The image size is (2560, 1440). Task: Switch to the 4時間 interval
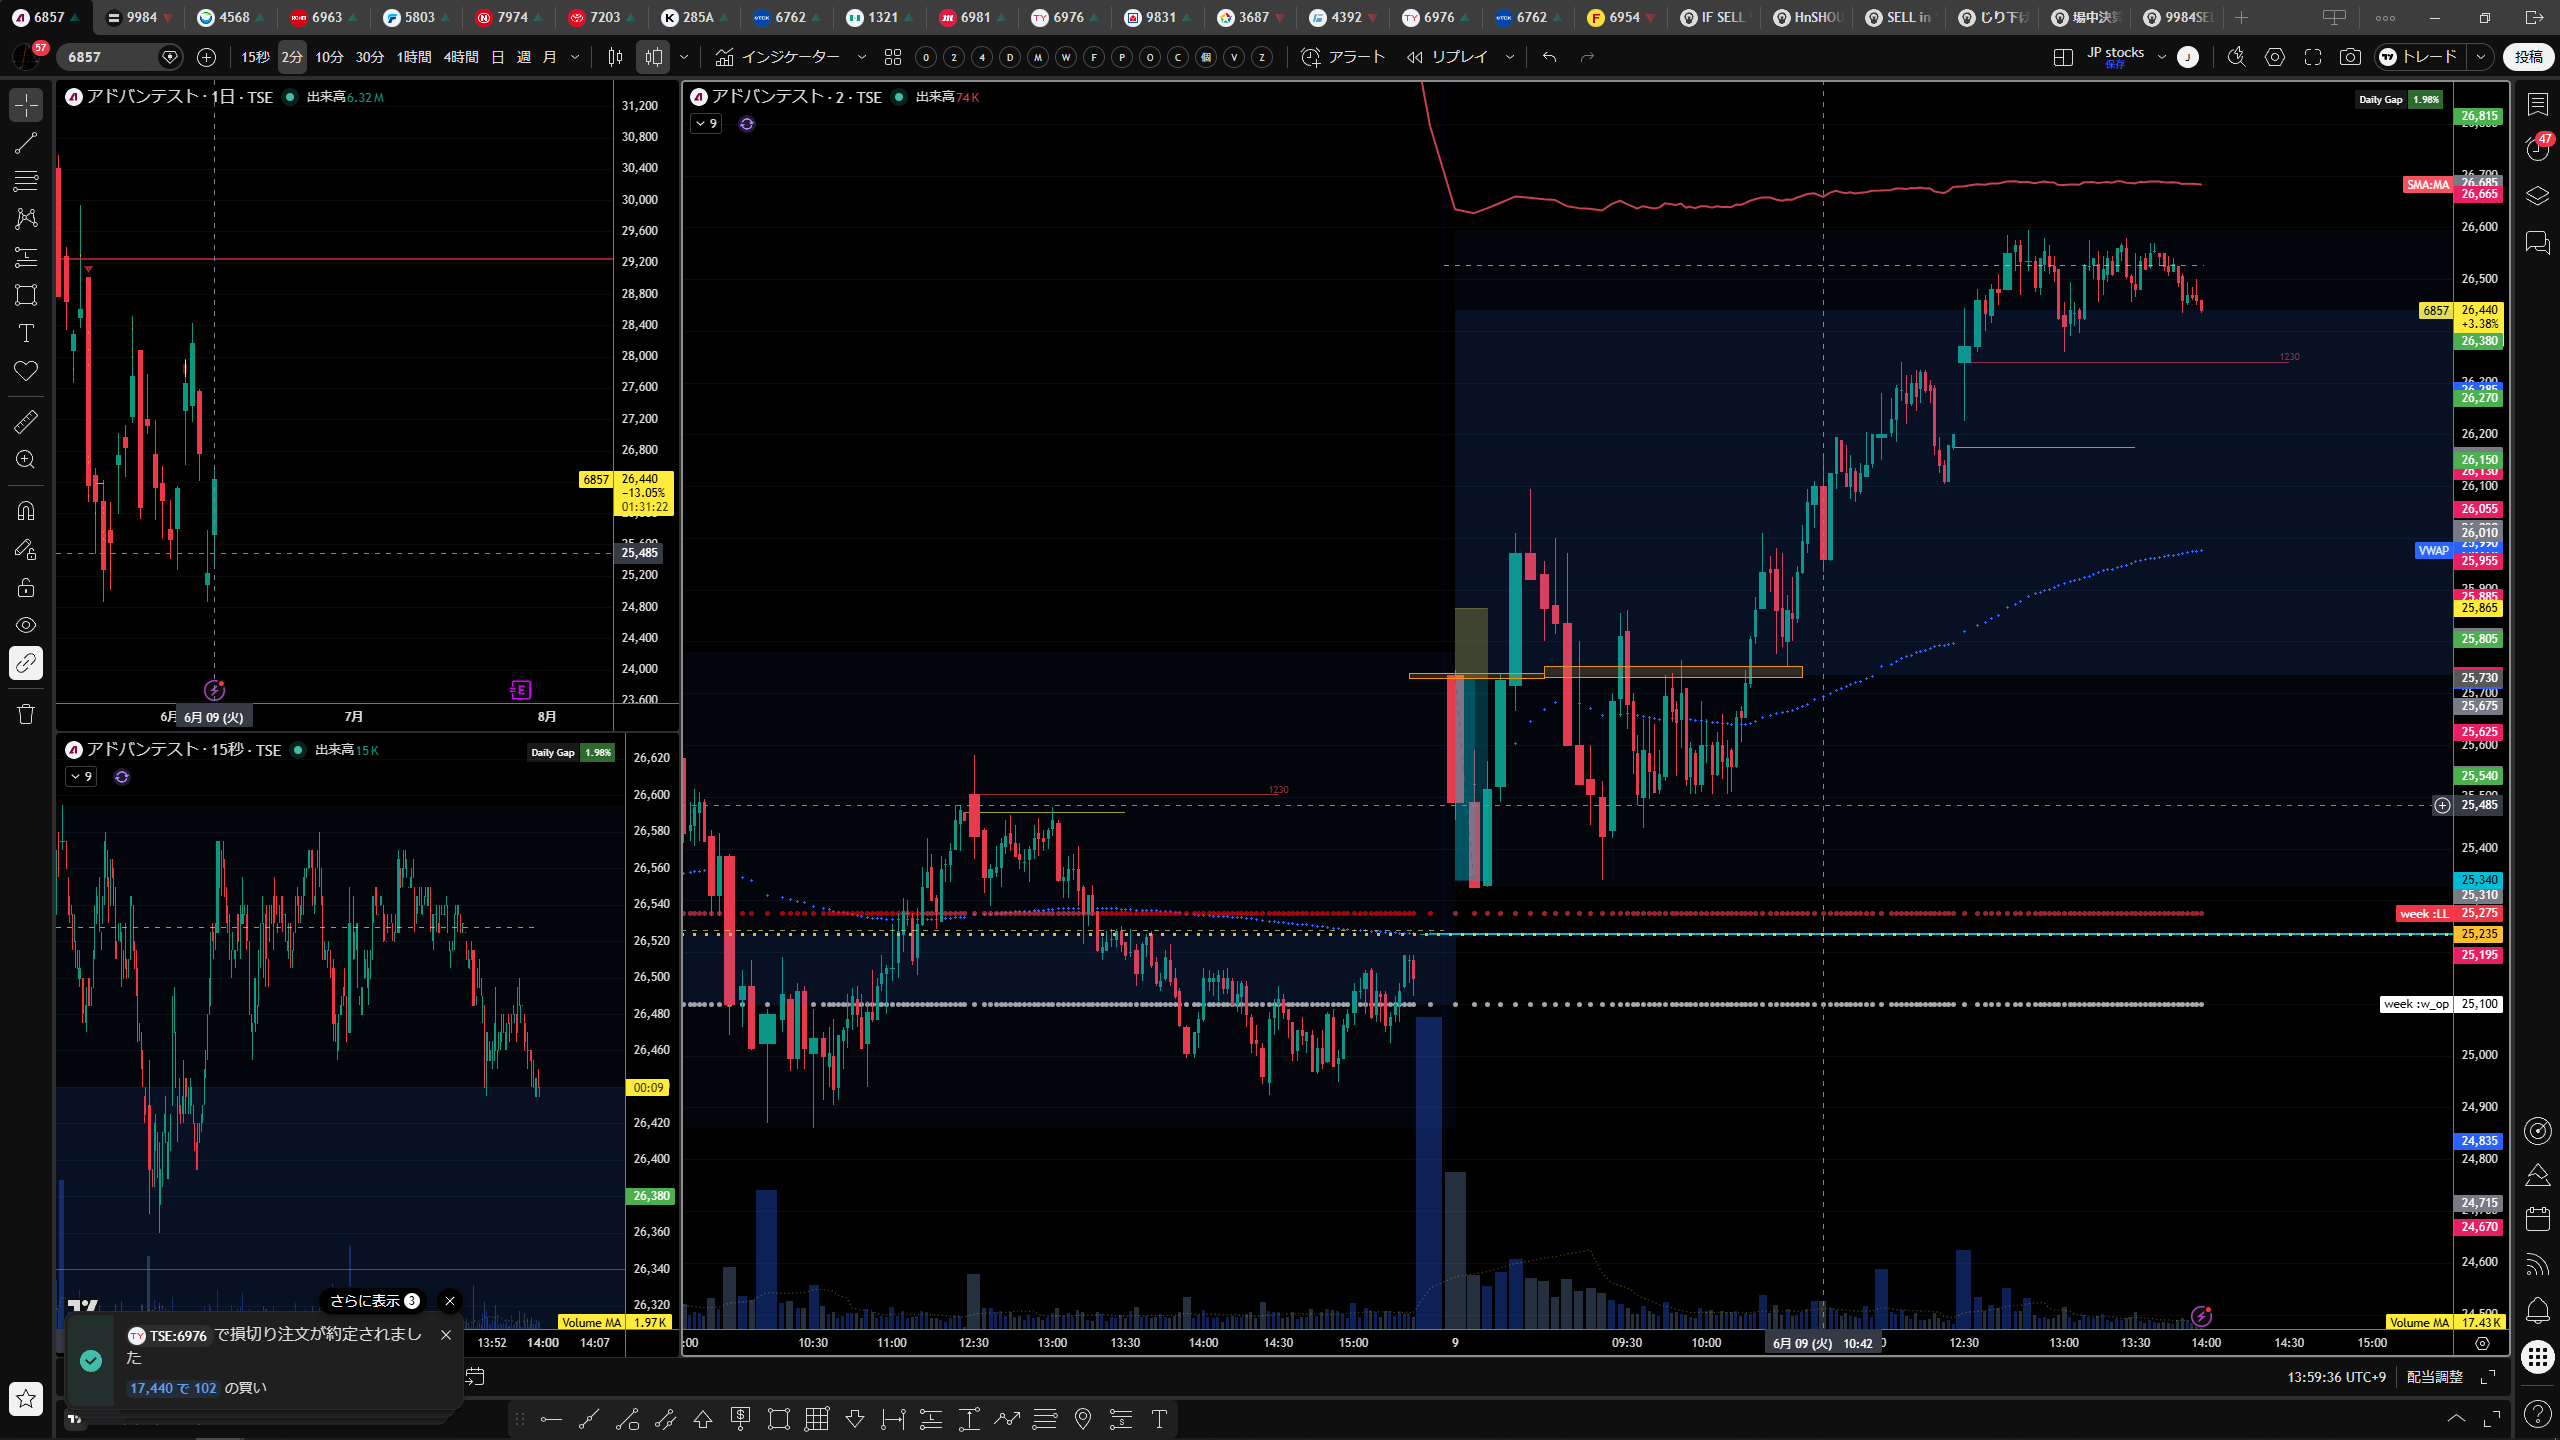coord(461,57)
